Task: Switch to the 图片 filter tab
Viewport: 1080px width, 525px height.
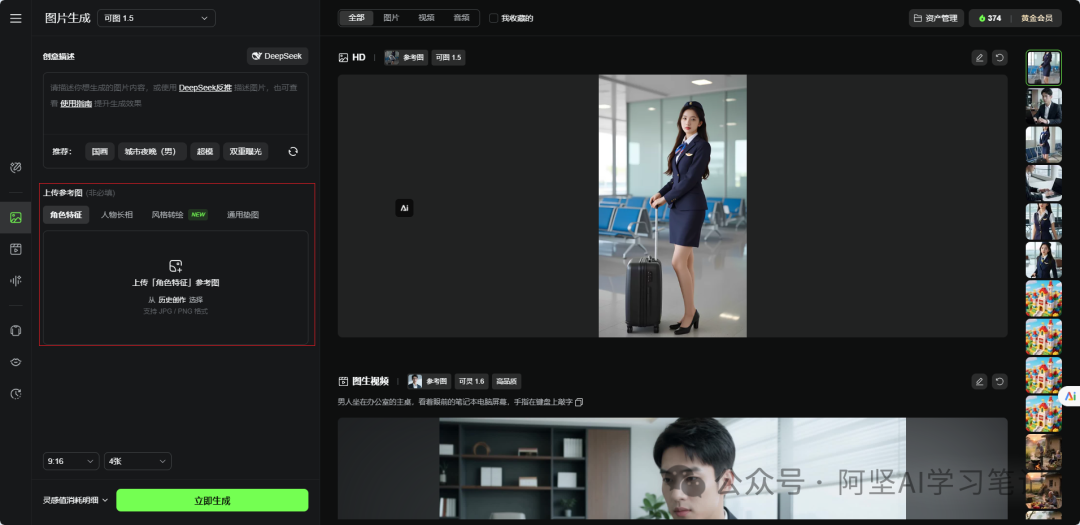Action: pos(391,18)
